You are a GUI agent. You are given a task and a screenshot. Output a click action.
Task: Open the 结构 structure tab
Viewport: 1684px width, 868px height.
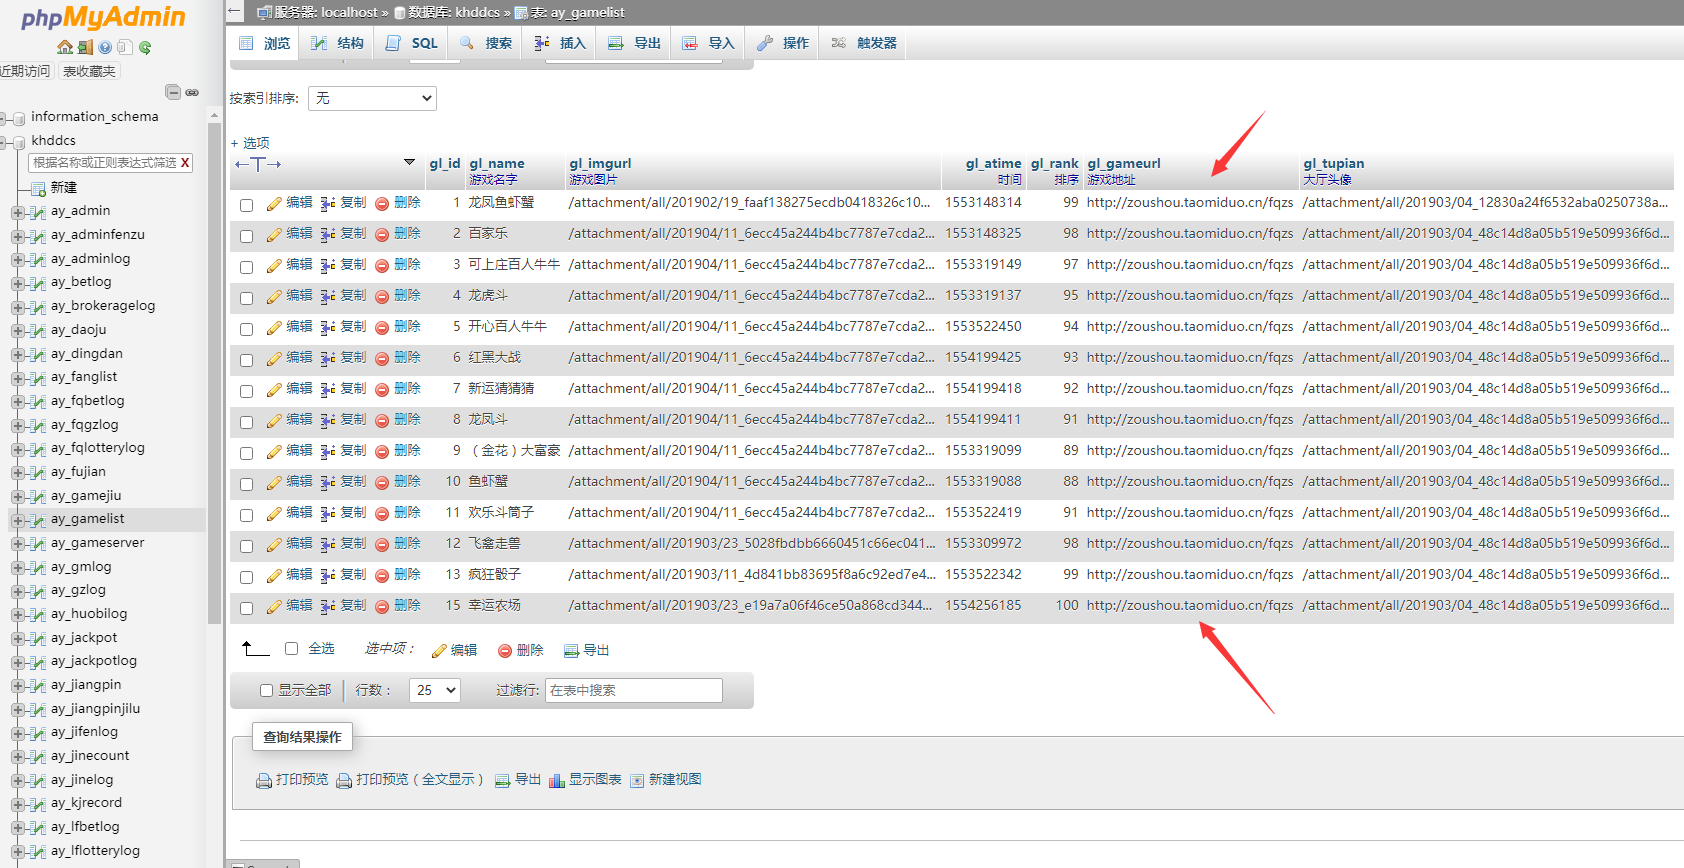(337, 43)
